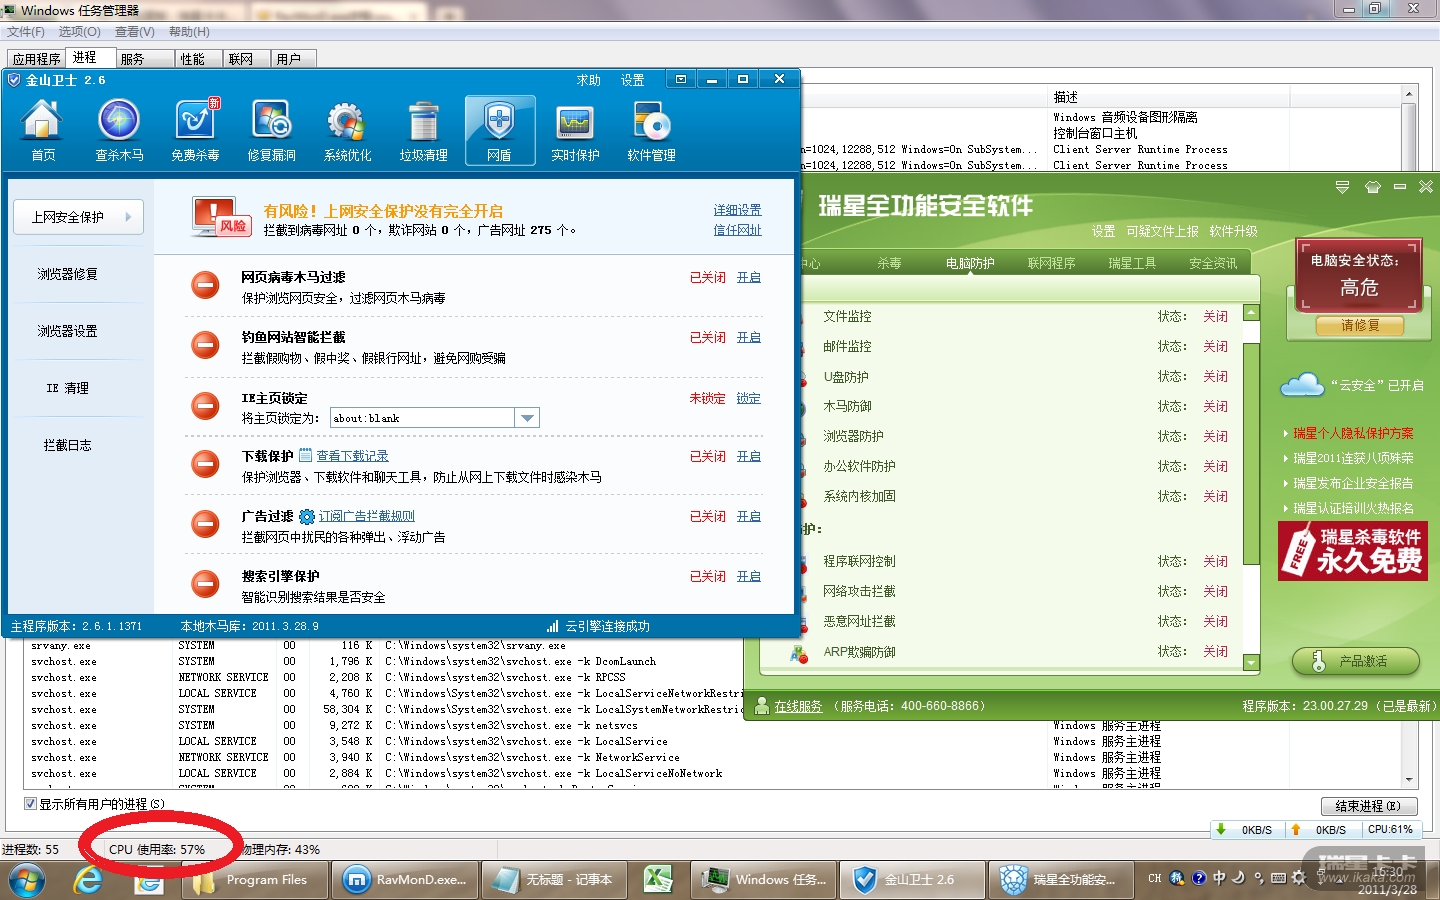Click the 请修复 button in 瑞星

pyautogui.click(x=1360, y=326)
